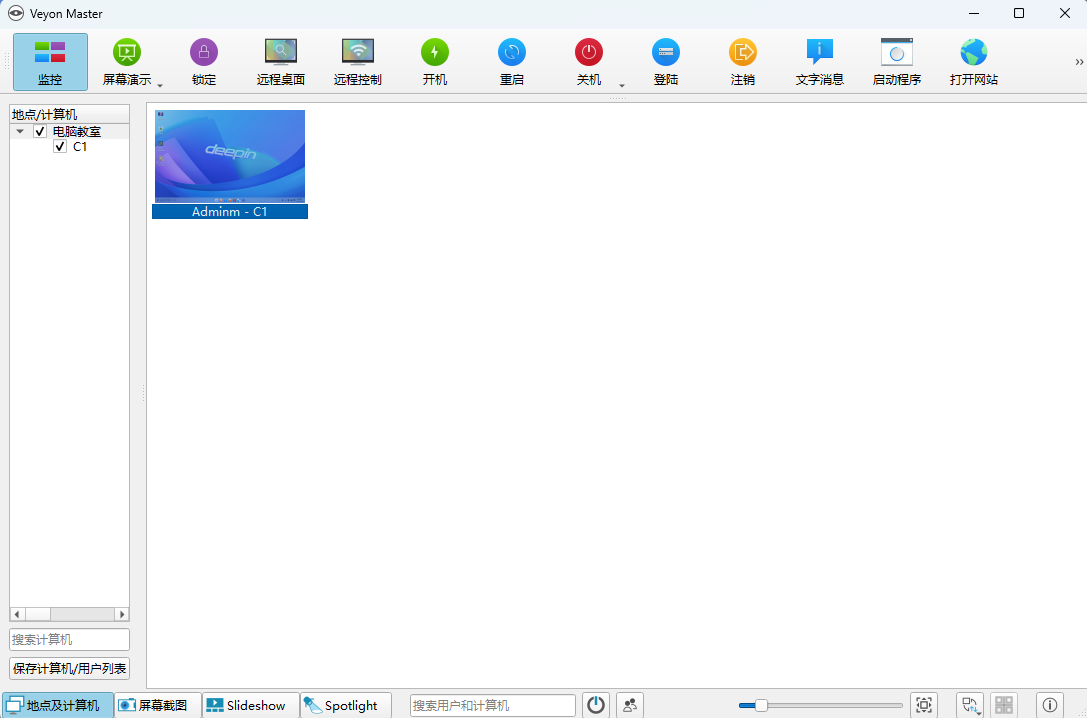The width and height of the screenshot is (1087, 718).
Task: Open the 屏幕截图 screenshots panel
Action: point(158,706)
